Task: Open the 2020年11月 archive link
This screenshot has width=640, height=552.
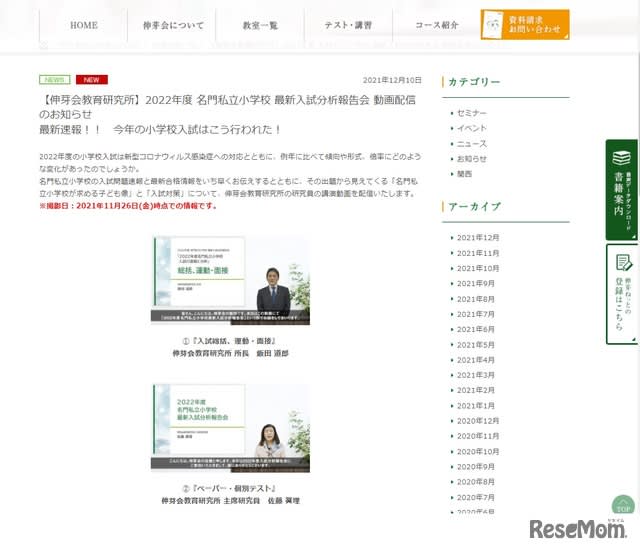Action: tap(478, 436)
